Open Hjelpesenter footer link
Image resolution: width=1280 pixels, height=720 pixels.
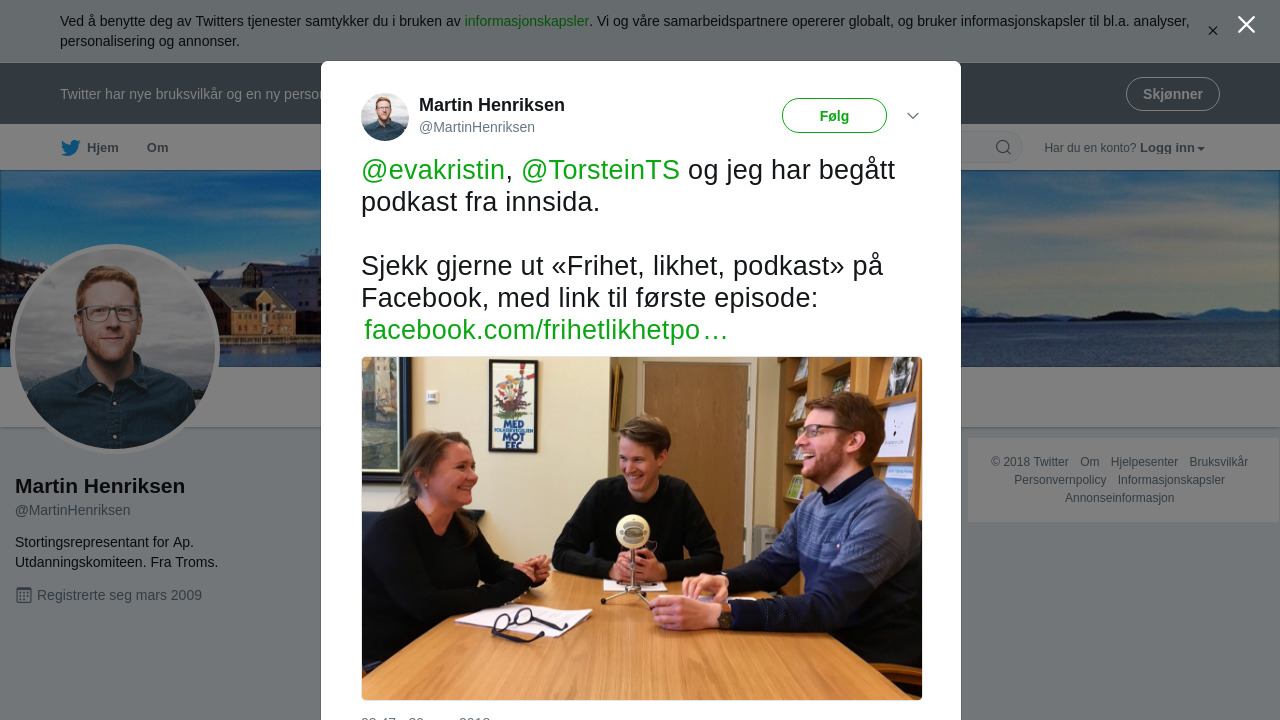[1144, 462]
